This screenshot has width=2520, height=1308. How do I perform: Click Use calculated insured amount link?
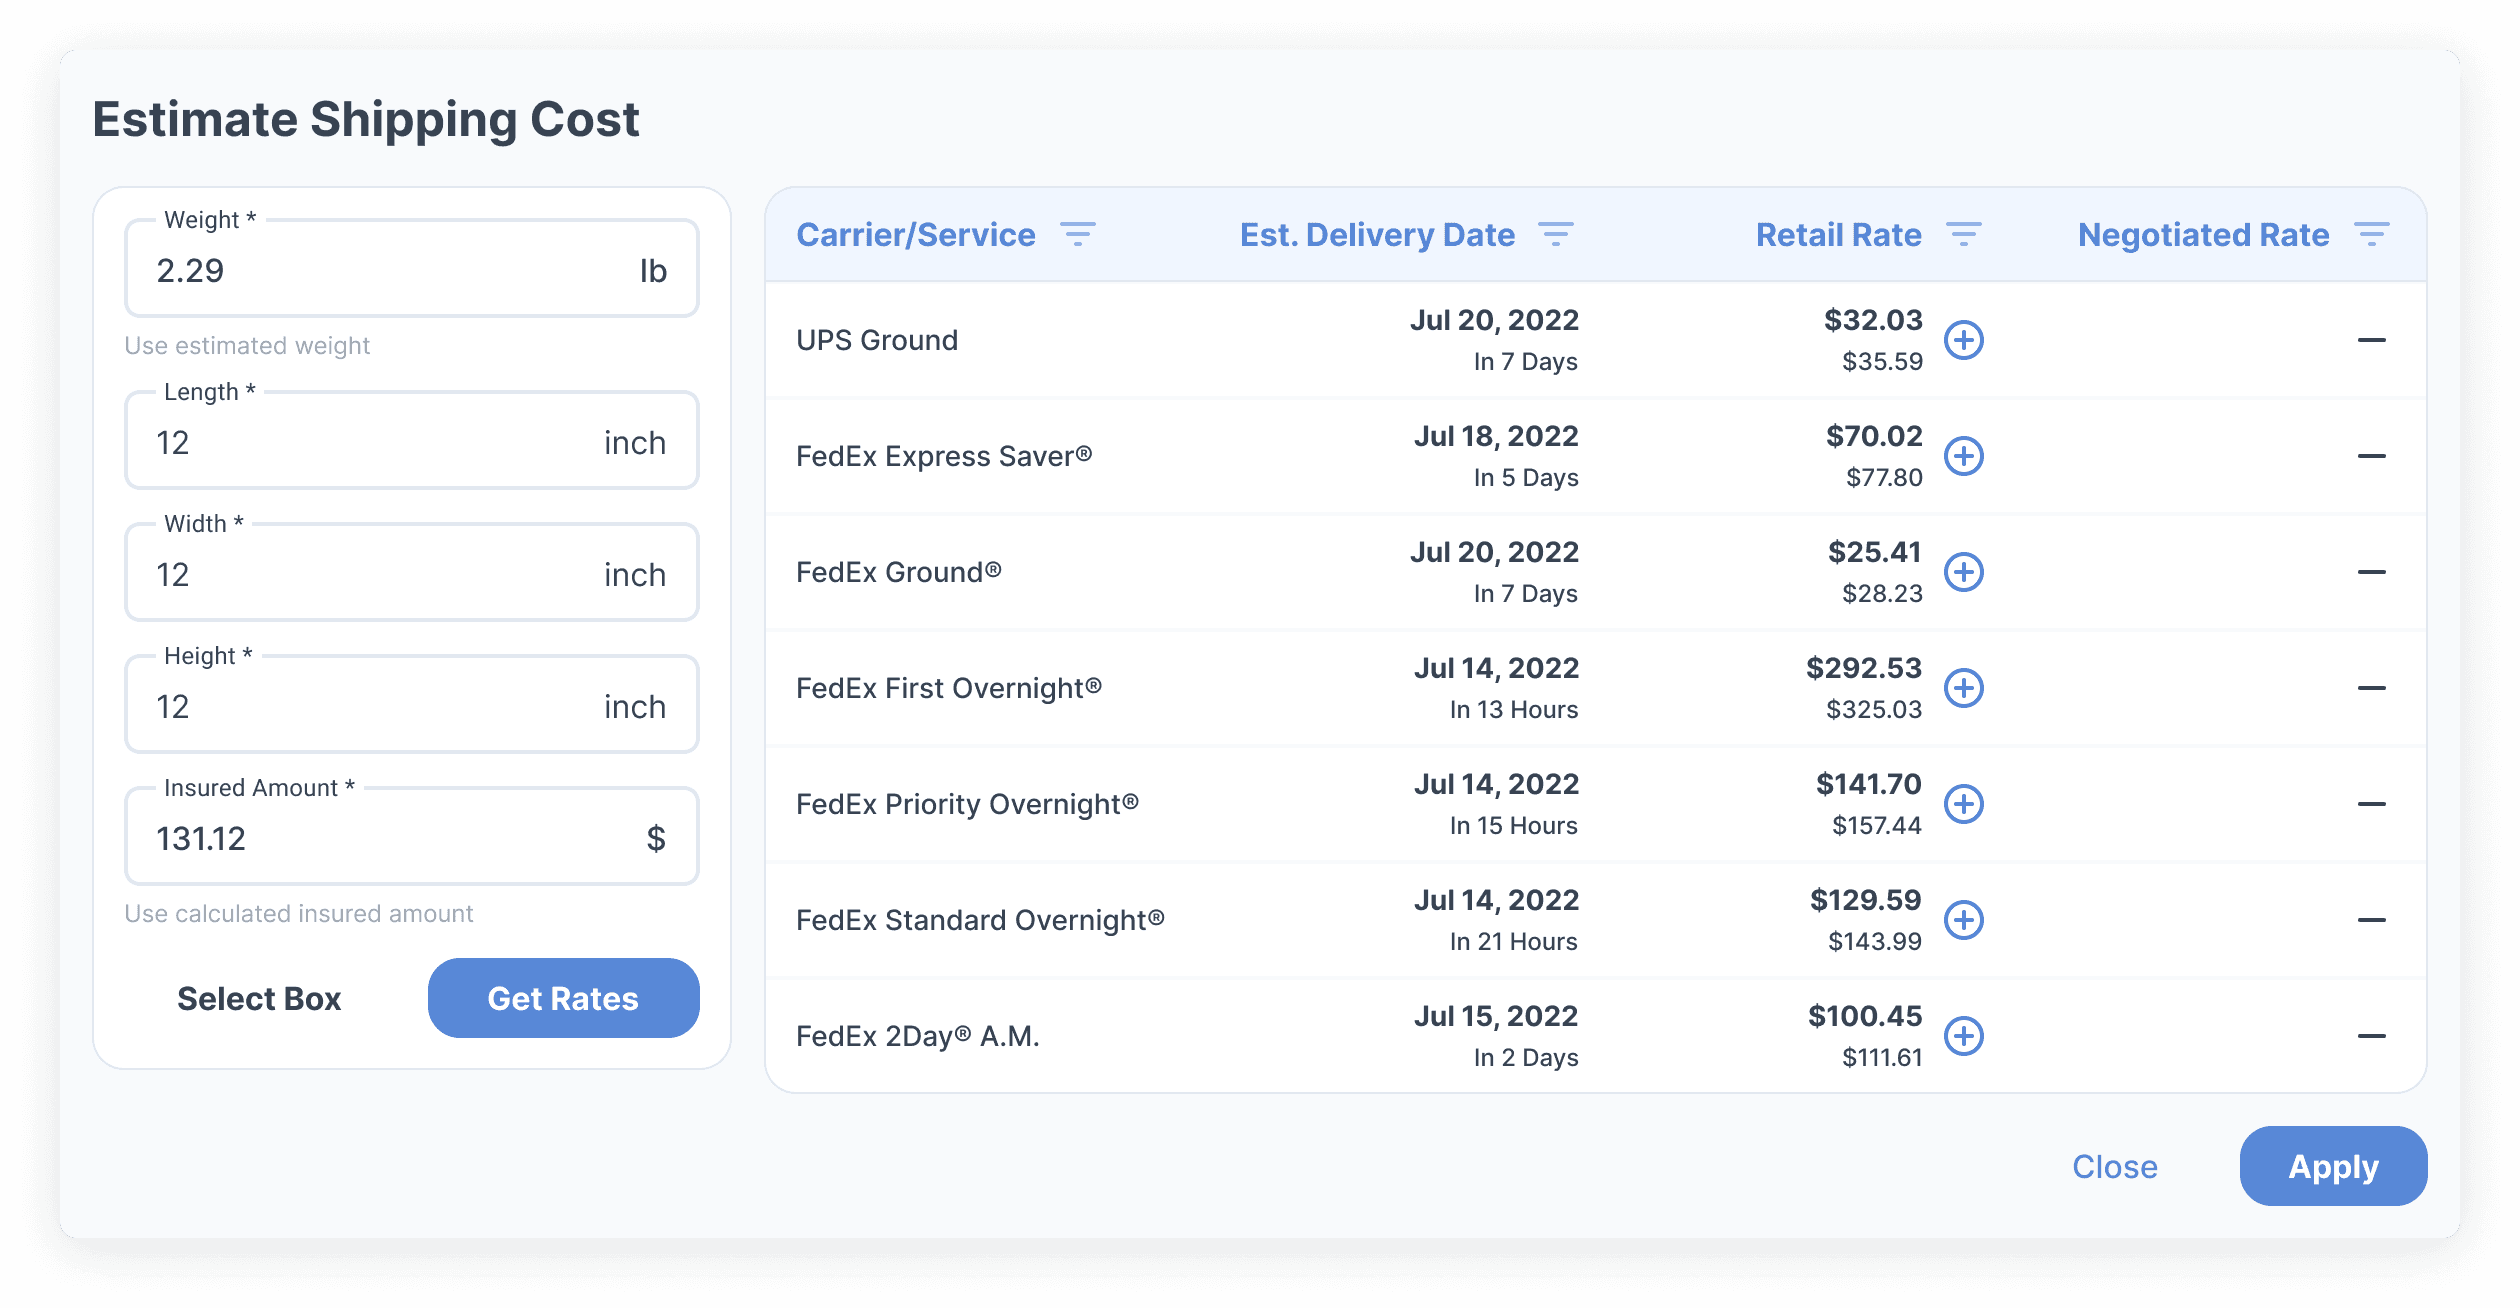(299, 914)
